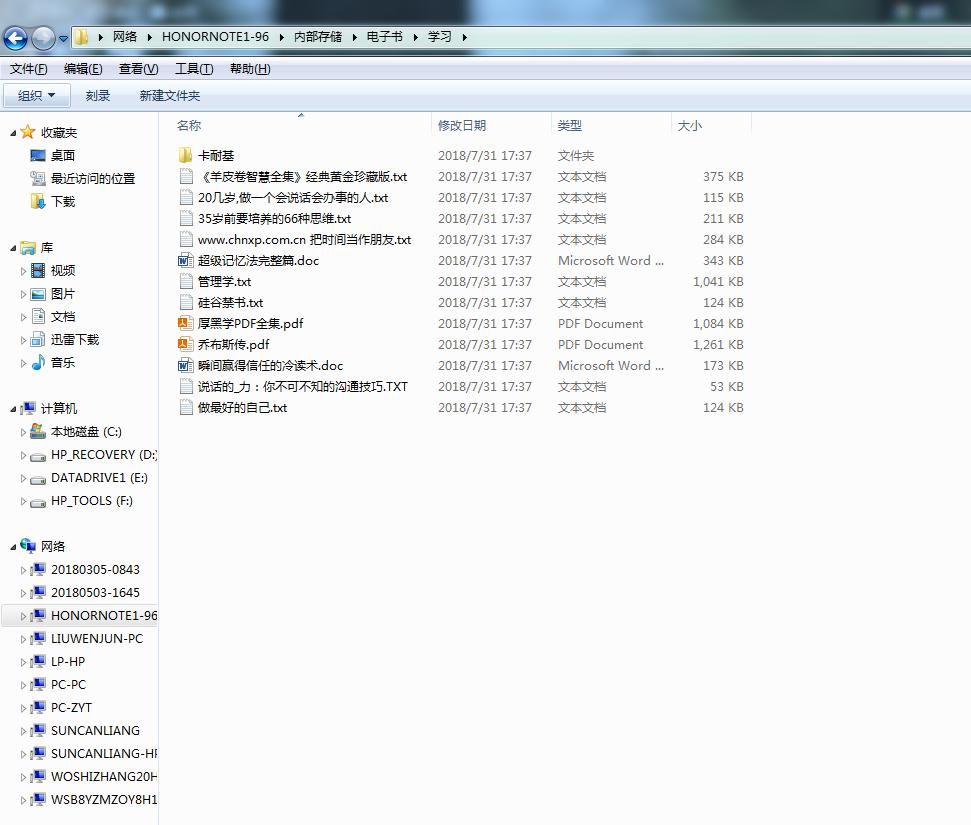Select HONORNOTE1-96 in the network tree

[x=104, y=616]
